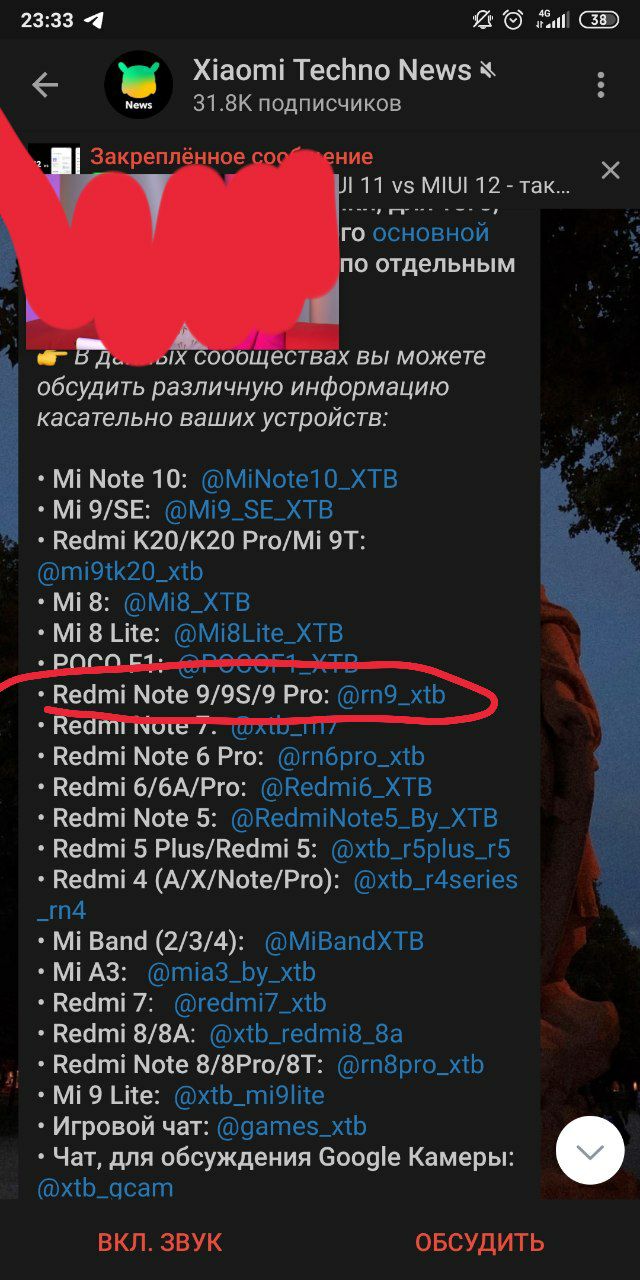
Task: Tap the back arrow icon
Action: coord(45,85)
